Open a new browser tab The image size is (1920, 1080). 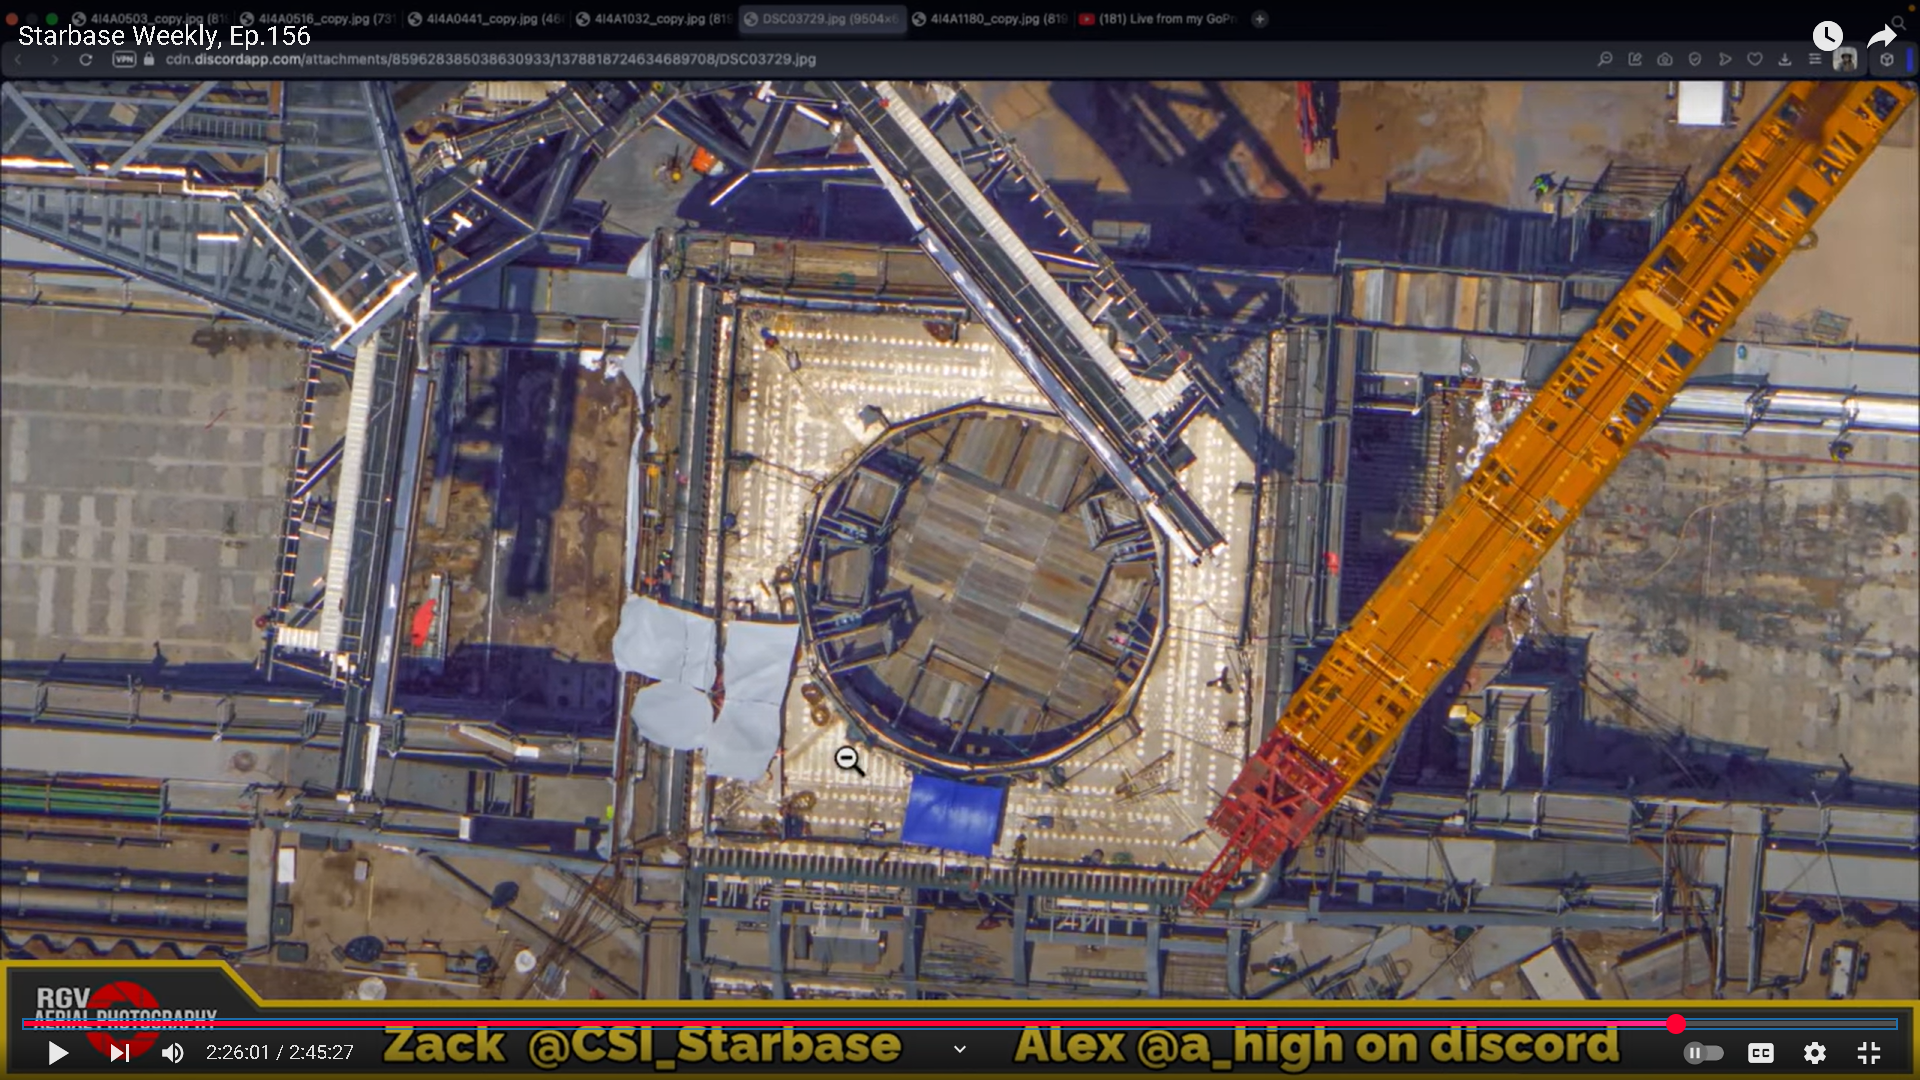[1260, 19]
